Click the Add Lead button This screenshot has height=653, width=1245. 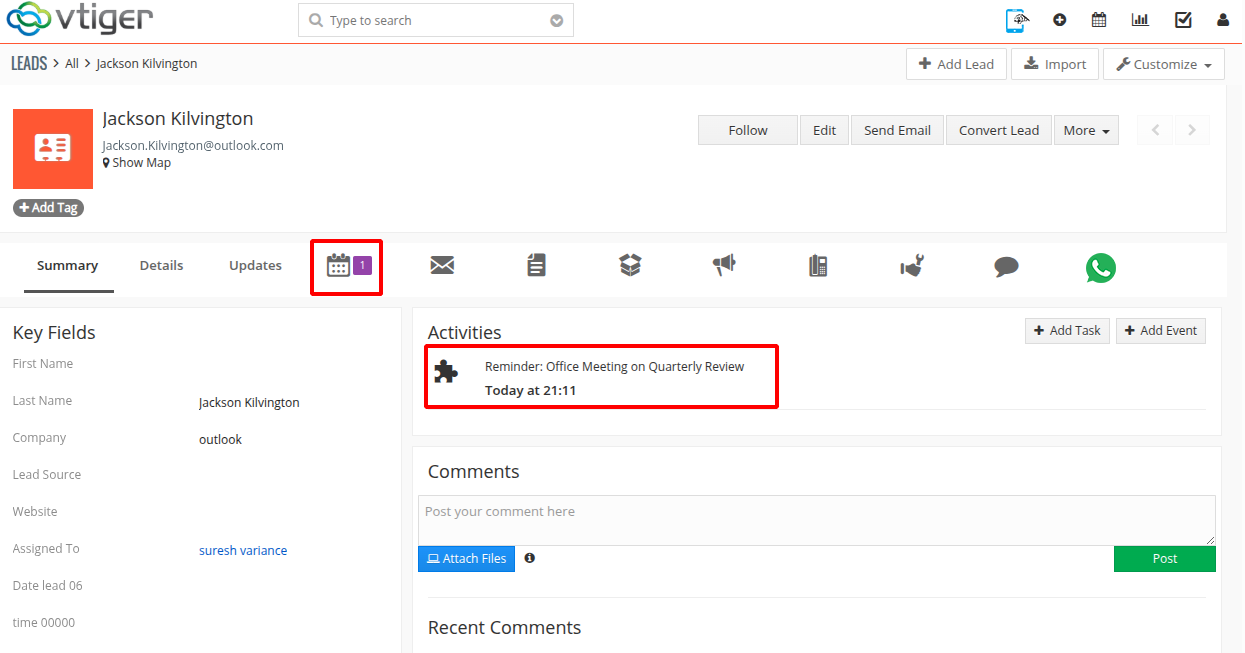pos(956,64)
